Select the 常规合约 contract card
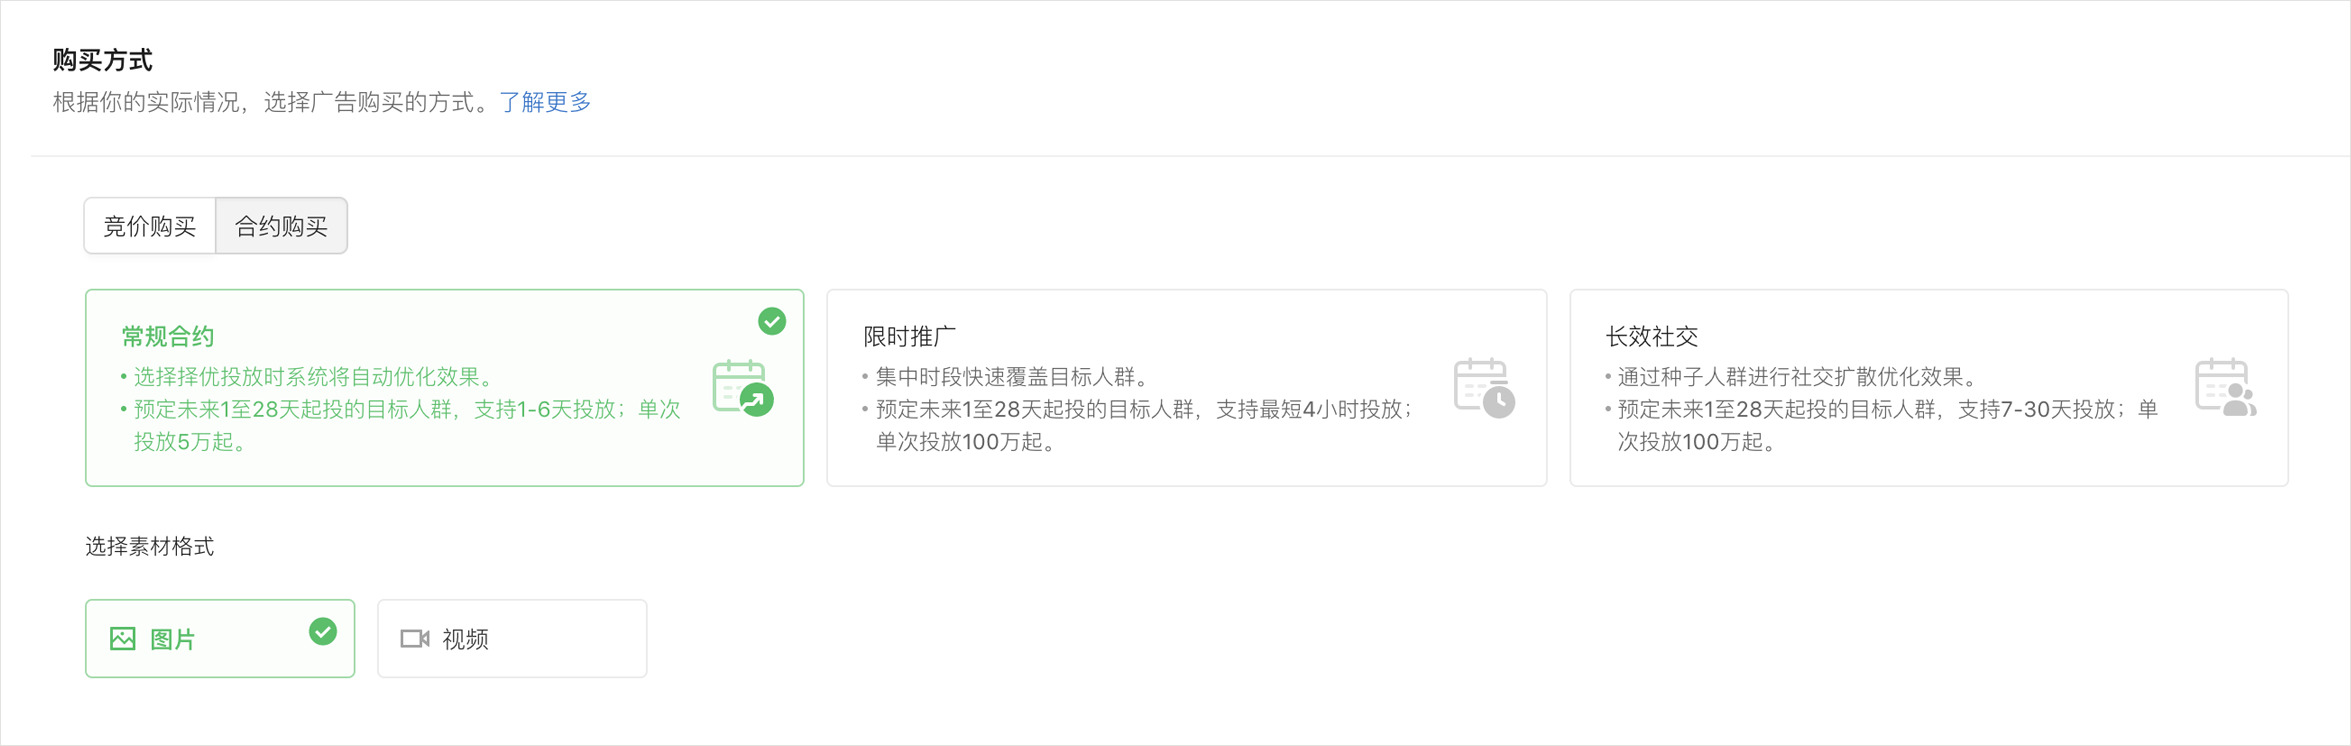The width and height of the screenshot is (2351, 746). [x=445, y=388]
